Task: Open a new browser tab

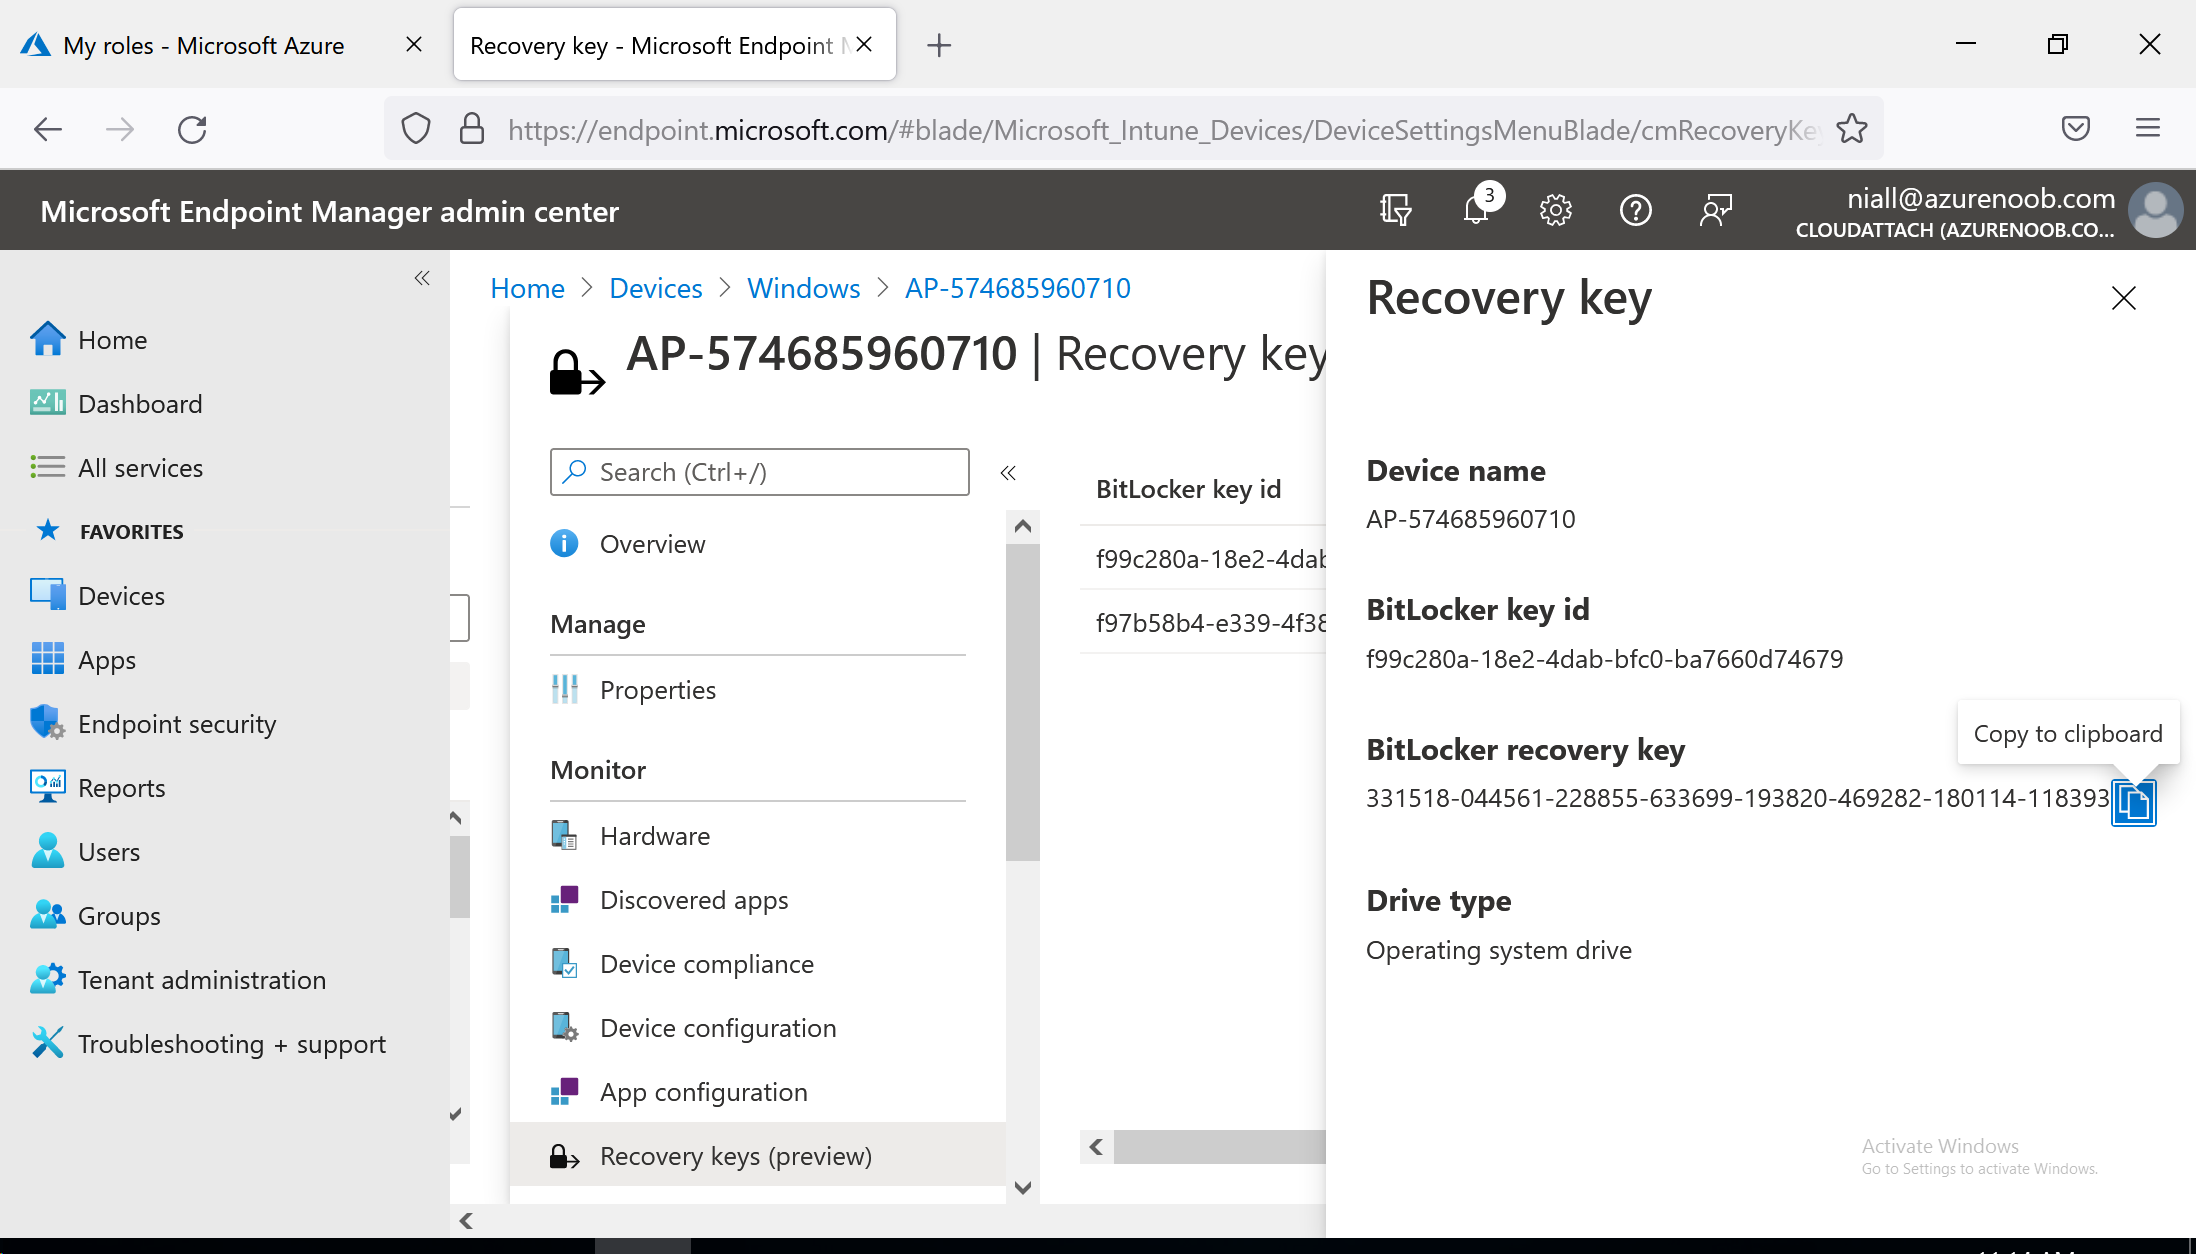Action: pyautogui.click(x=938, y=45)
